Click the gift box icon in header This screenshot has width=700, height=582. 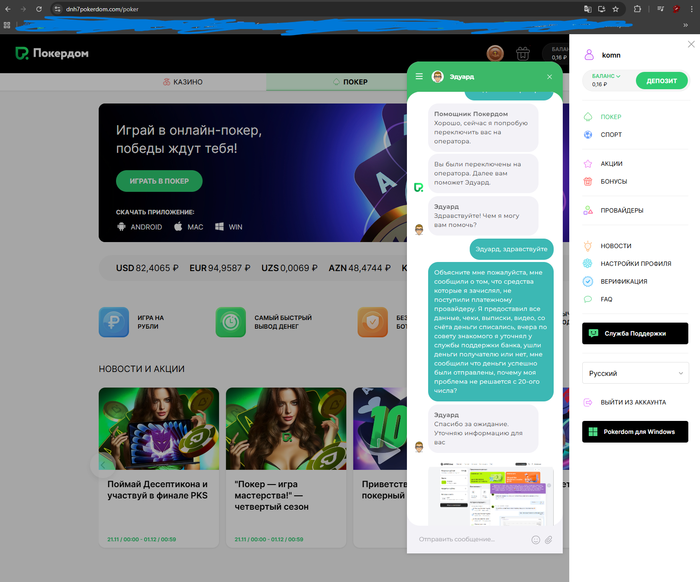[x=523, y=54]
